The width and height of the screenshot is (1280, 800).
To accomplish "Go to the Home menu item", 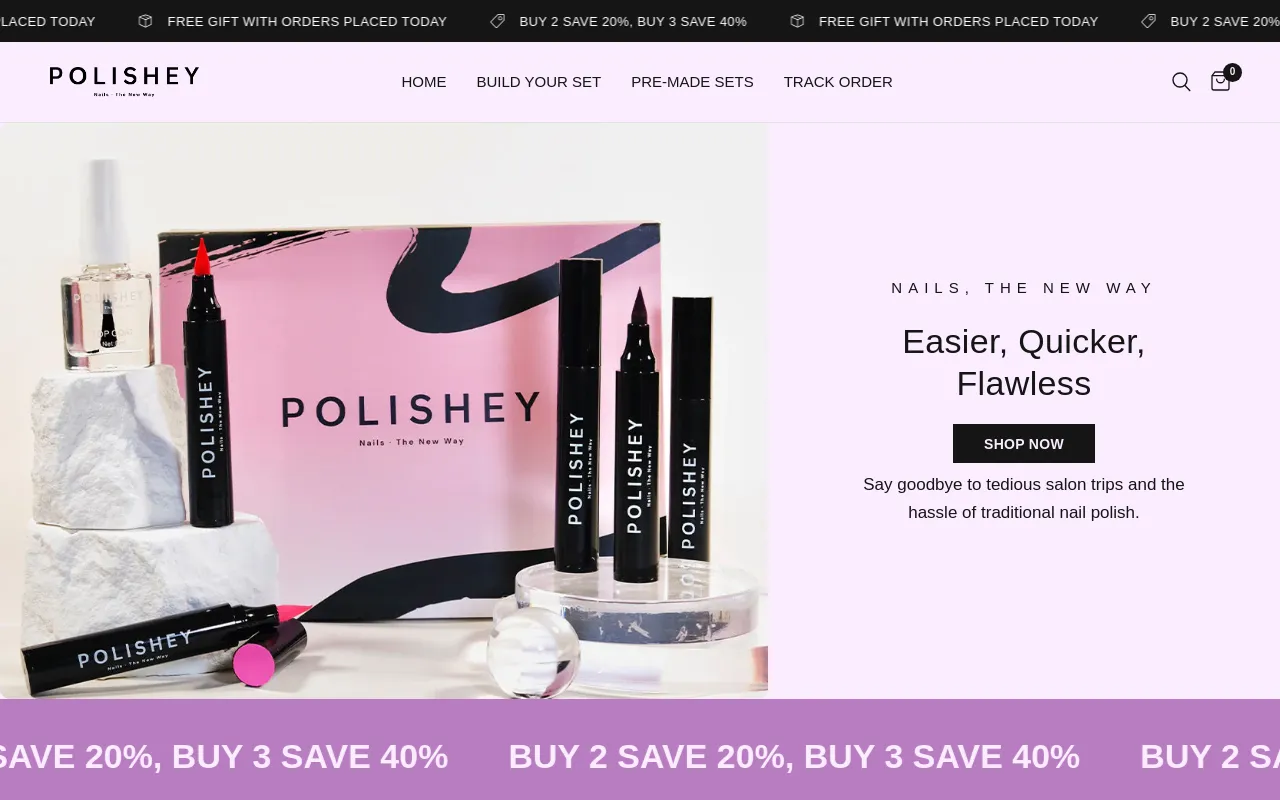I will click(x=424, y=82).
